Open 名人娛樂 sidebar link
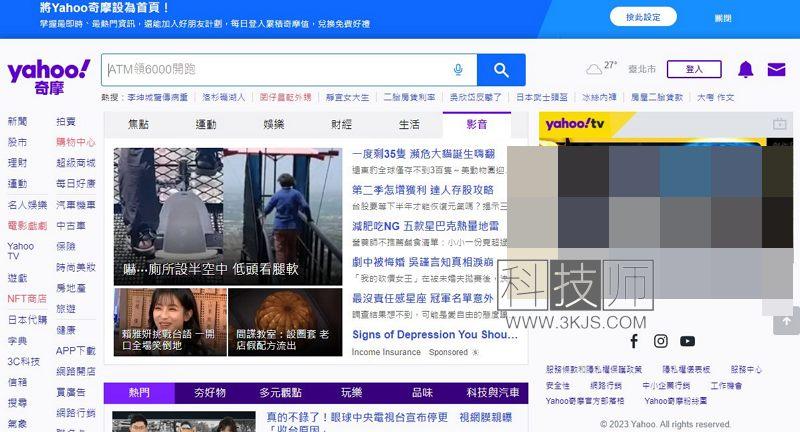 click(27, 205)
